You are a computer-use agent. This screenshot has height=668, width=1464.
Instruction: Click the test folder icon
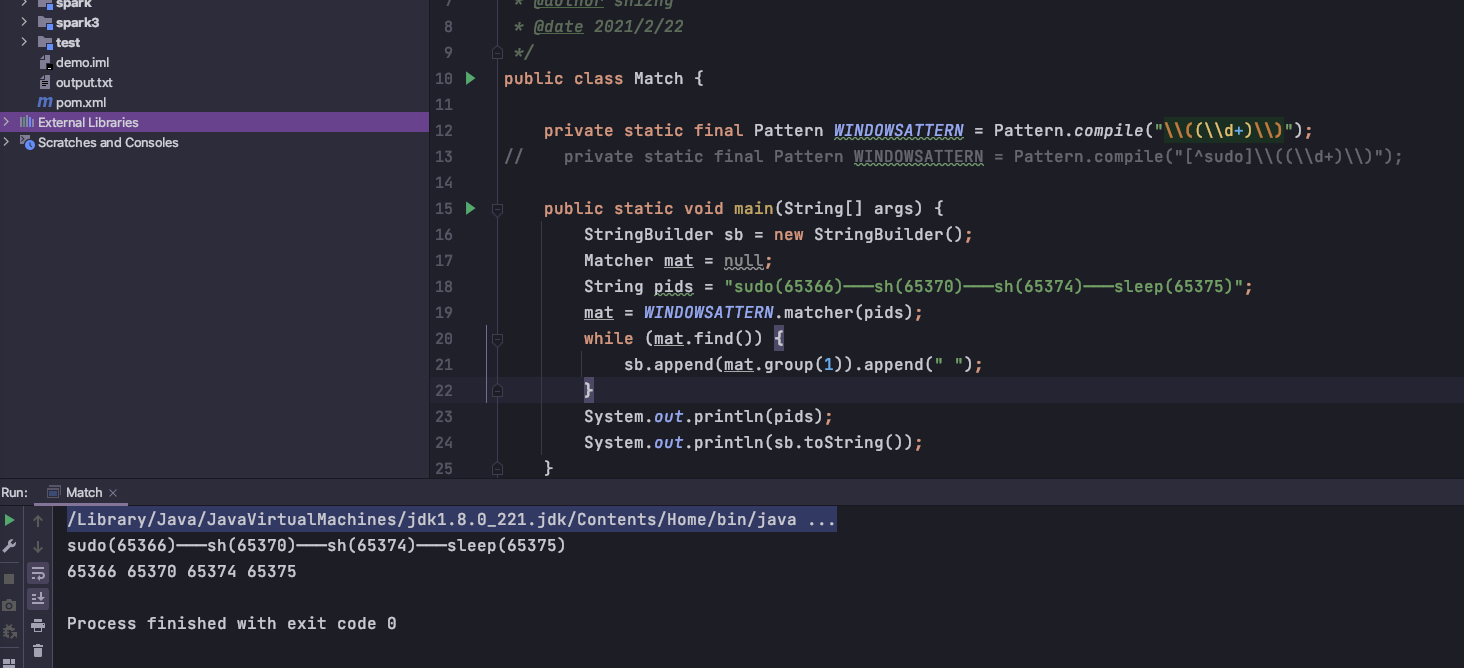tap(45, 42)
